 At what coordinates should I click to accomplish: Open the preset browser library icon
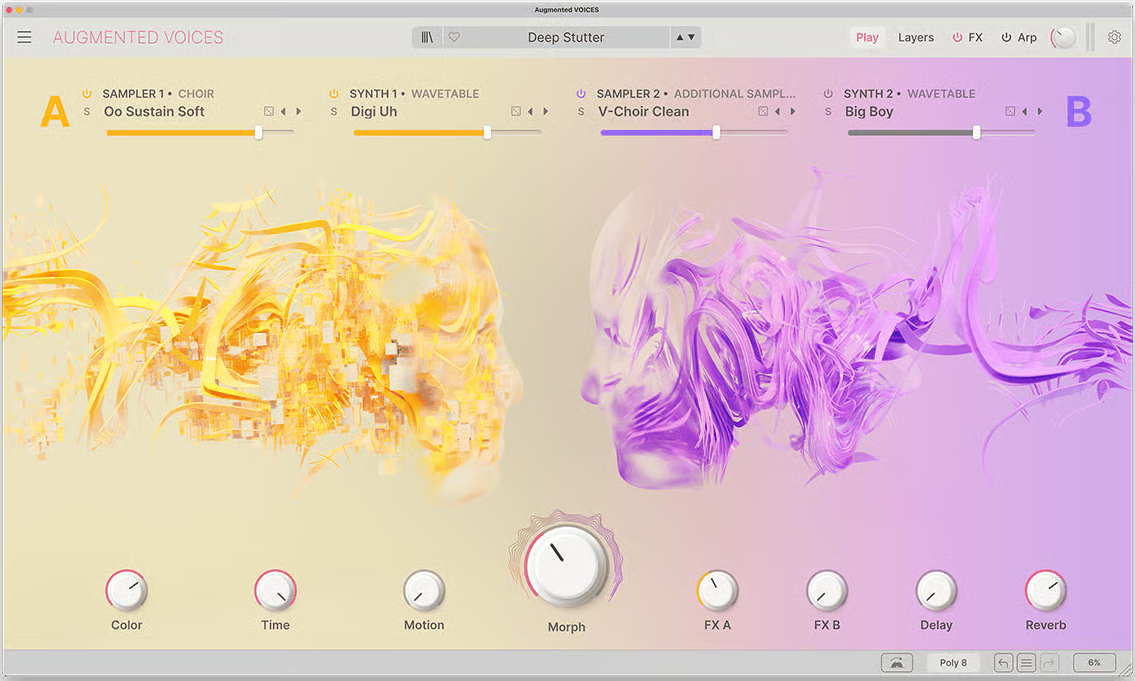point(427,37)
